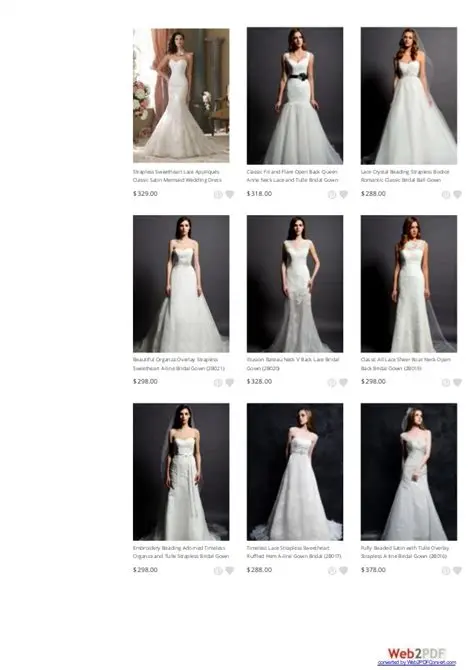Compare the Embroidery Beading Adorned Organza gown
474x670 pixels.
[218, 570]
